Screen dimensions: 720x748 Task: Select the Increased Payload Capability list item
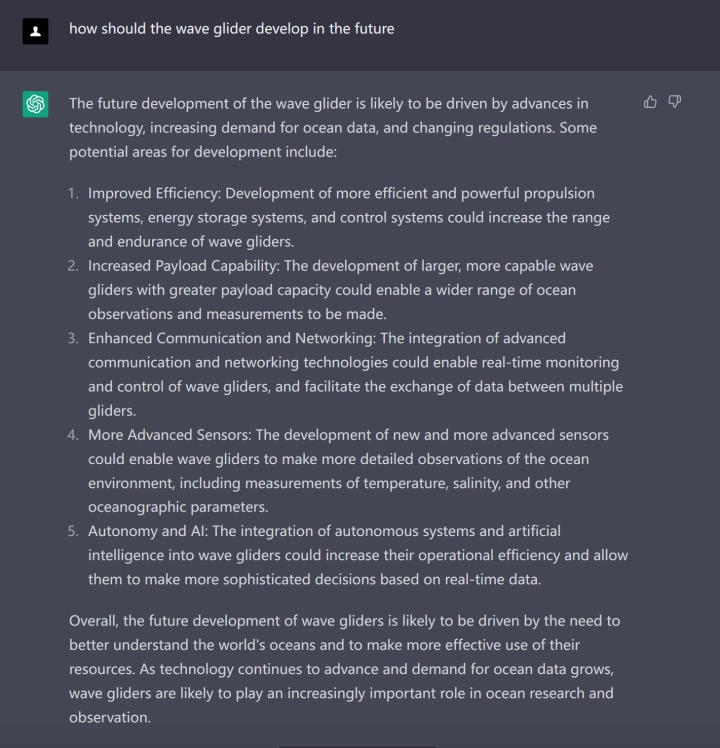(341, 290)
